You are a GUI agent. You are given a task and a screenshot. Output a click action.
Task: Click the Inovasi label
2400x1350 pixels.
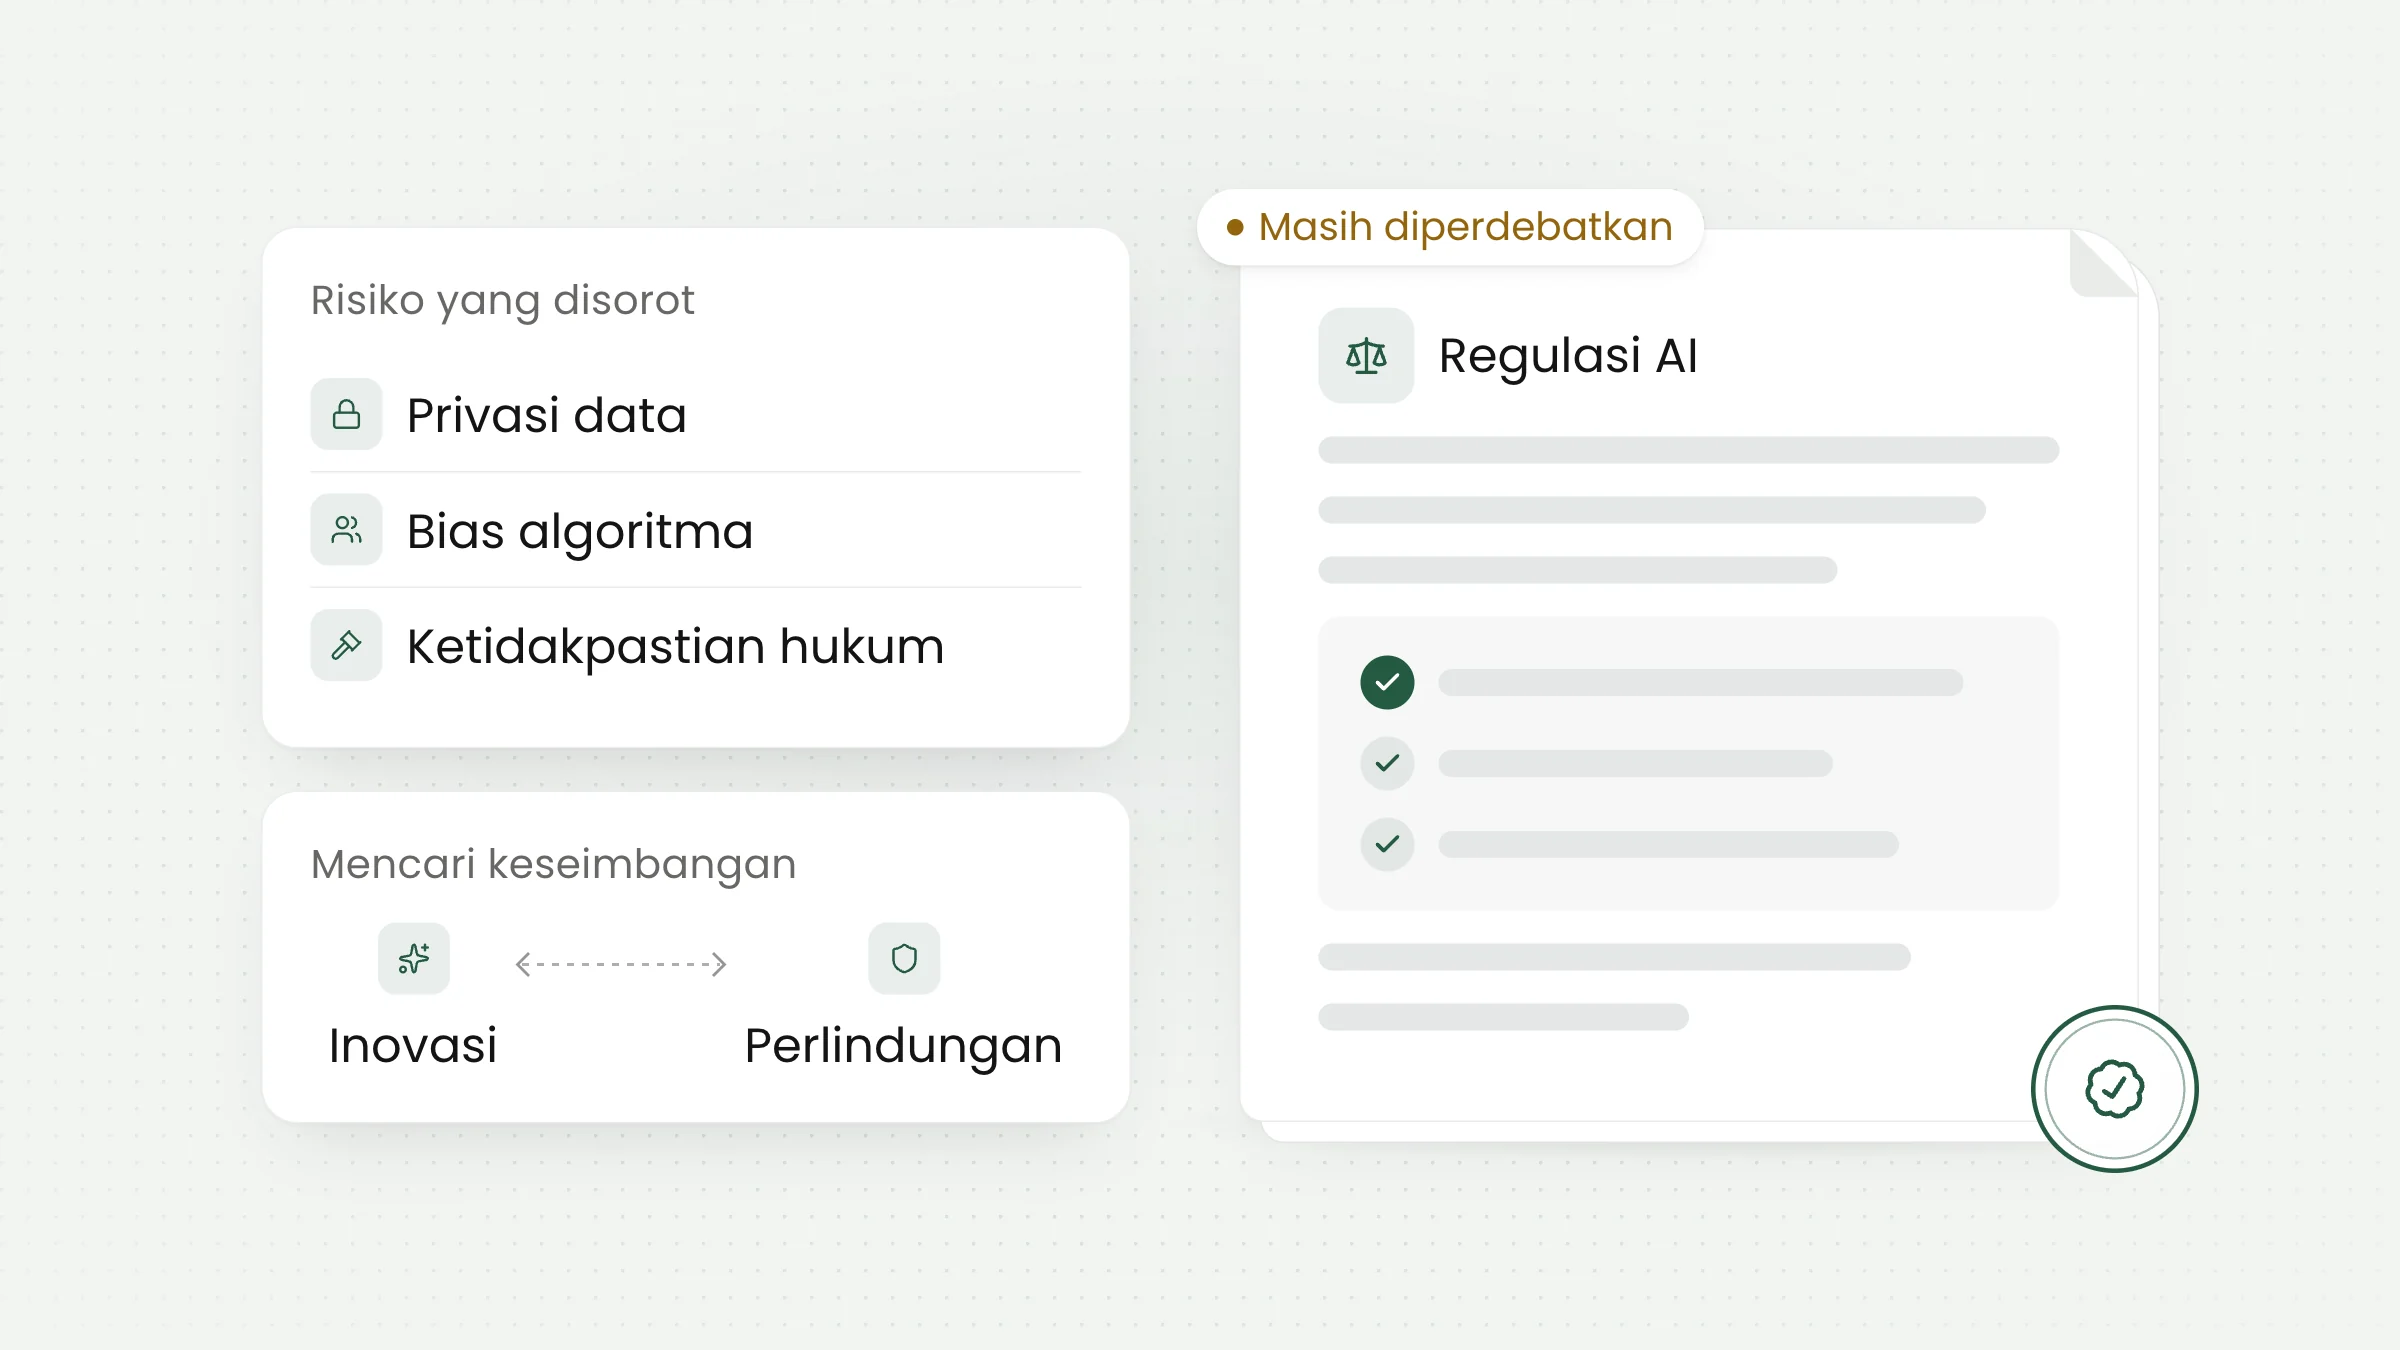click(x=413, y=1046)
